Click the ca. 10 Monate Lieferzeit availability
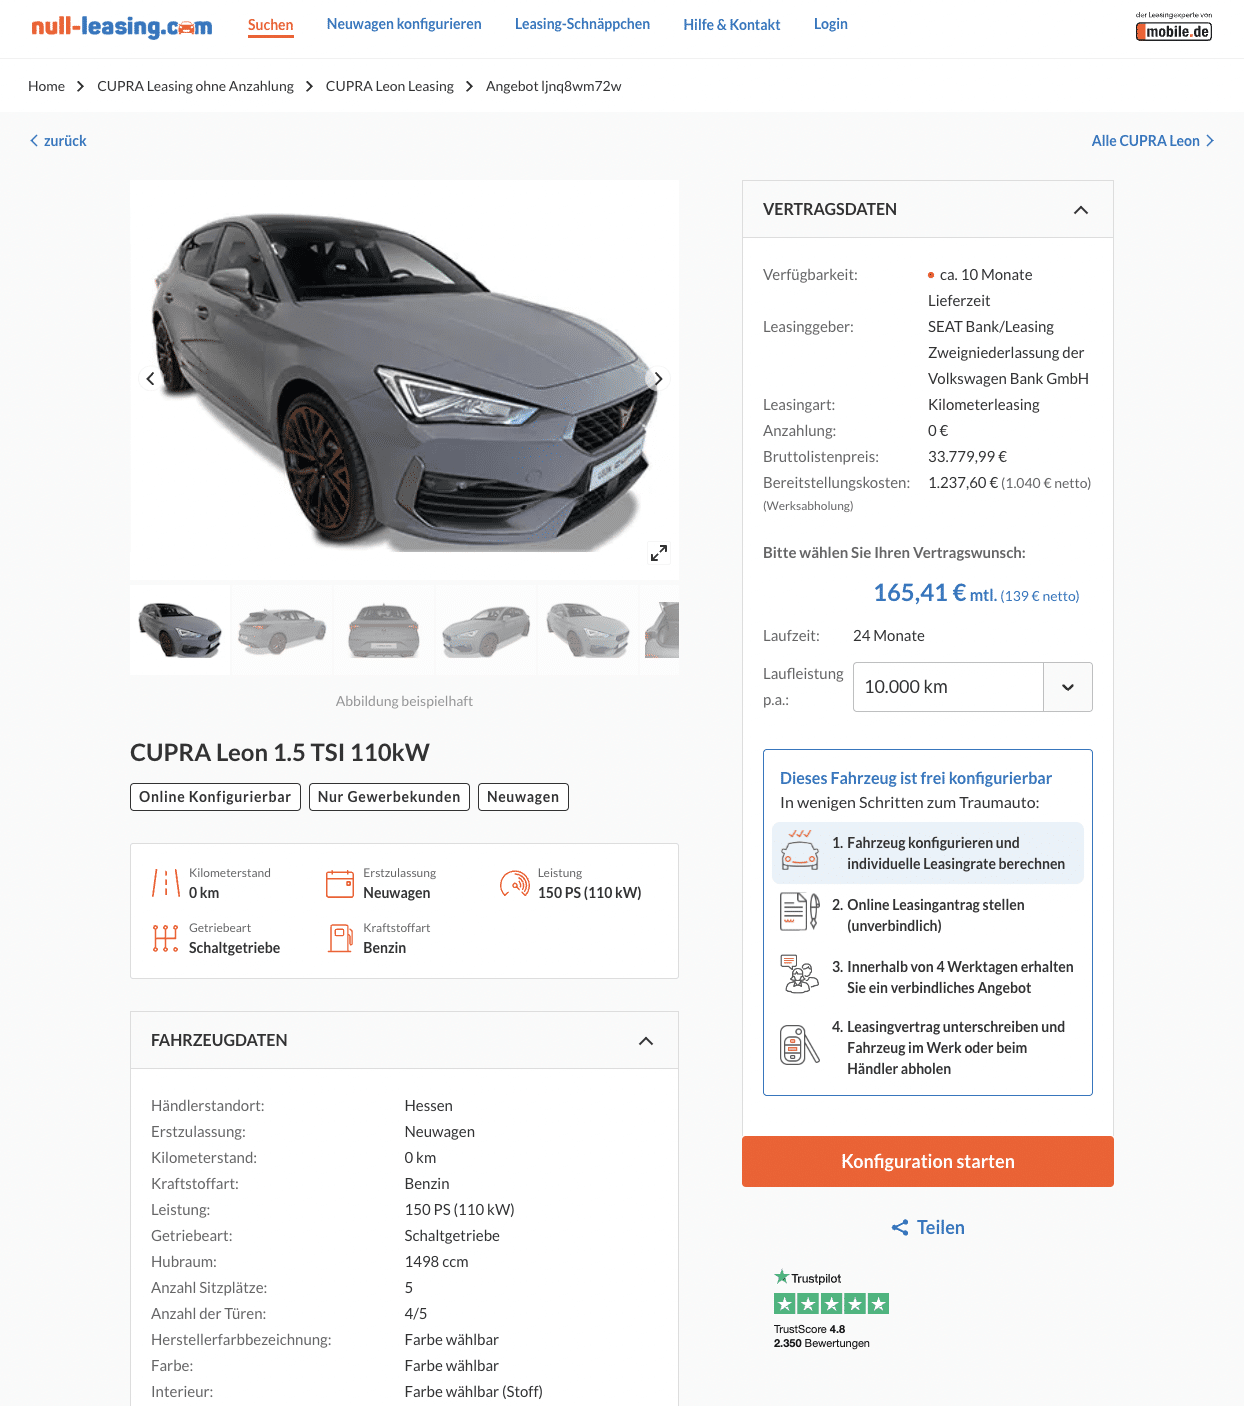This screenshot has width=1244, height=1406. (x=980, y=288)
